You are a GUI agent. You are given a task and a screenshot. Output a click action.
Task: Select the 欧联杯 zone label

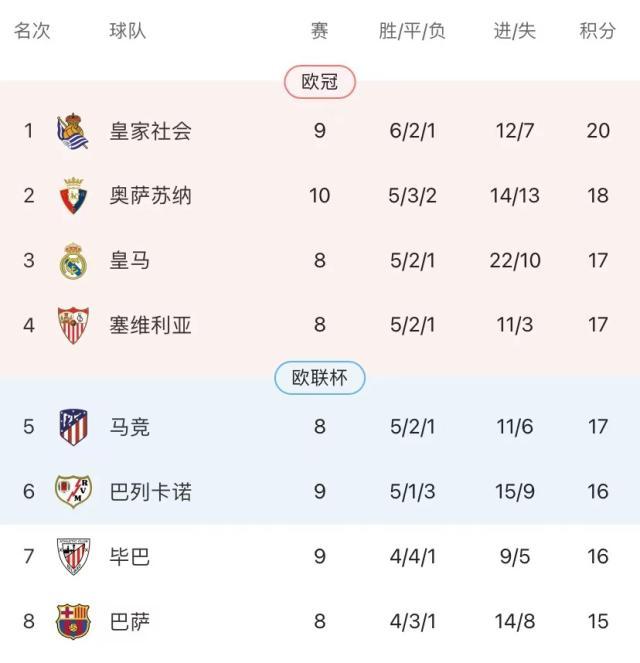(320, 378)
